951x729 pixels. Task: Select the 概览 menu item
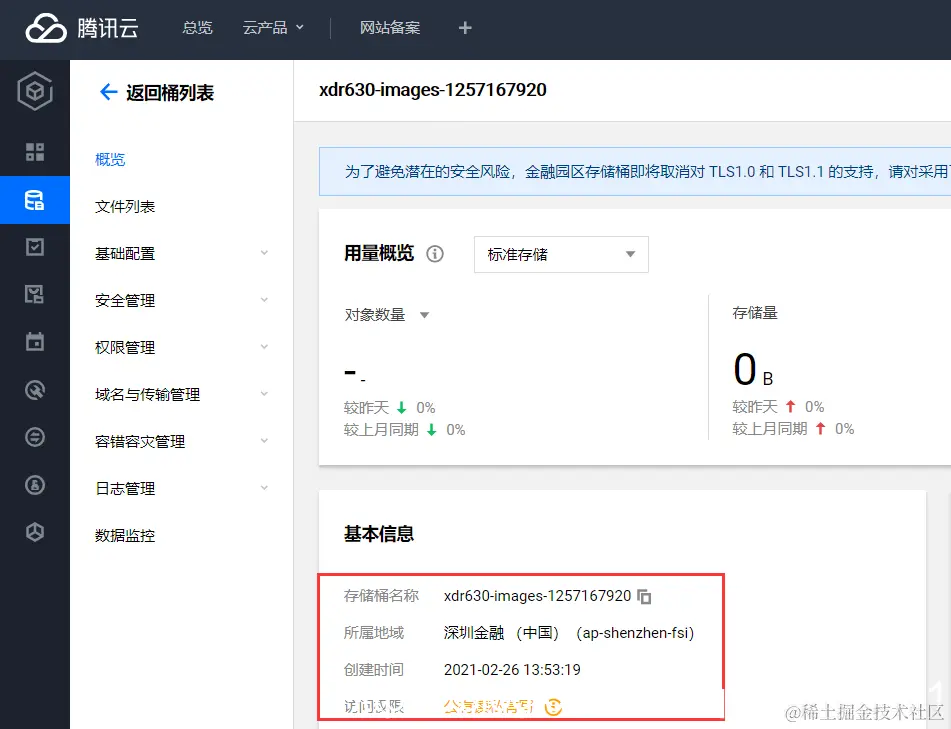coord(110,160)
